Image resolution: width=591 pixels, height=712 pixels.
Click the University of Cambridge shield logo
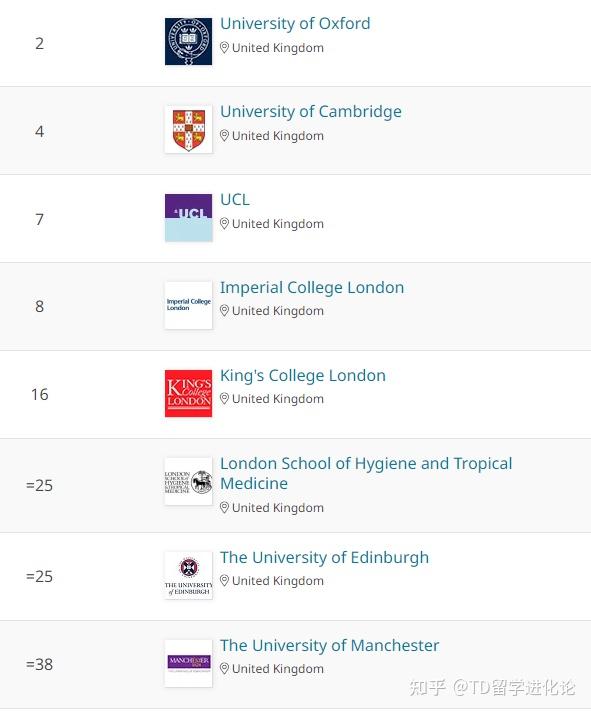coord(188,129)
